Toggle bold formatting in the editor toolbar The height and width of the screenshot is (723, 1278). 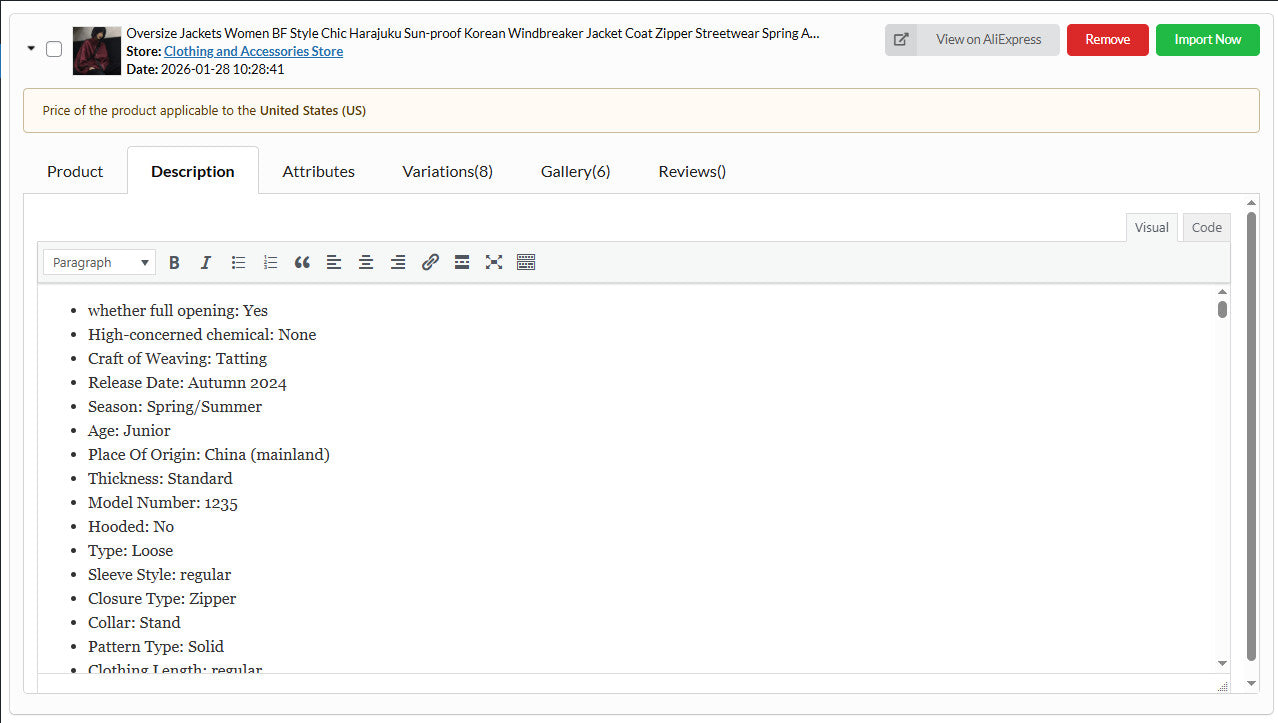pos(174,262)
